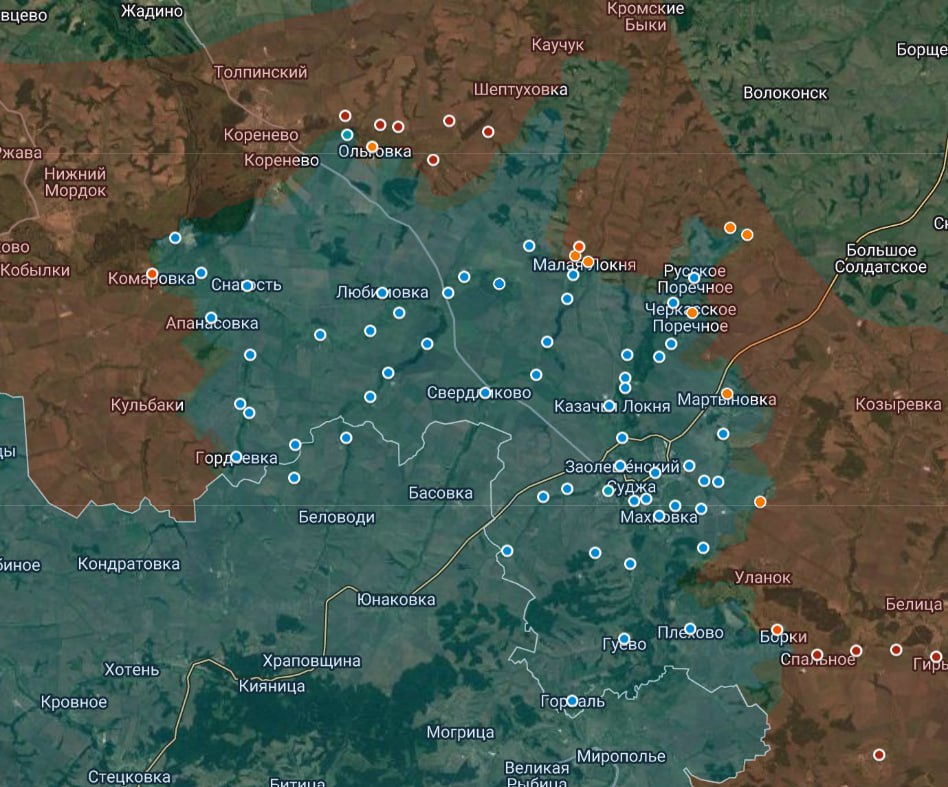Click the Кияница place label
This screenshot has width=948, height=787.
click(271, 686)
